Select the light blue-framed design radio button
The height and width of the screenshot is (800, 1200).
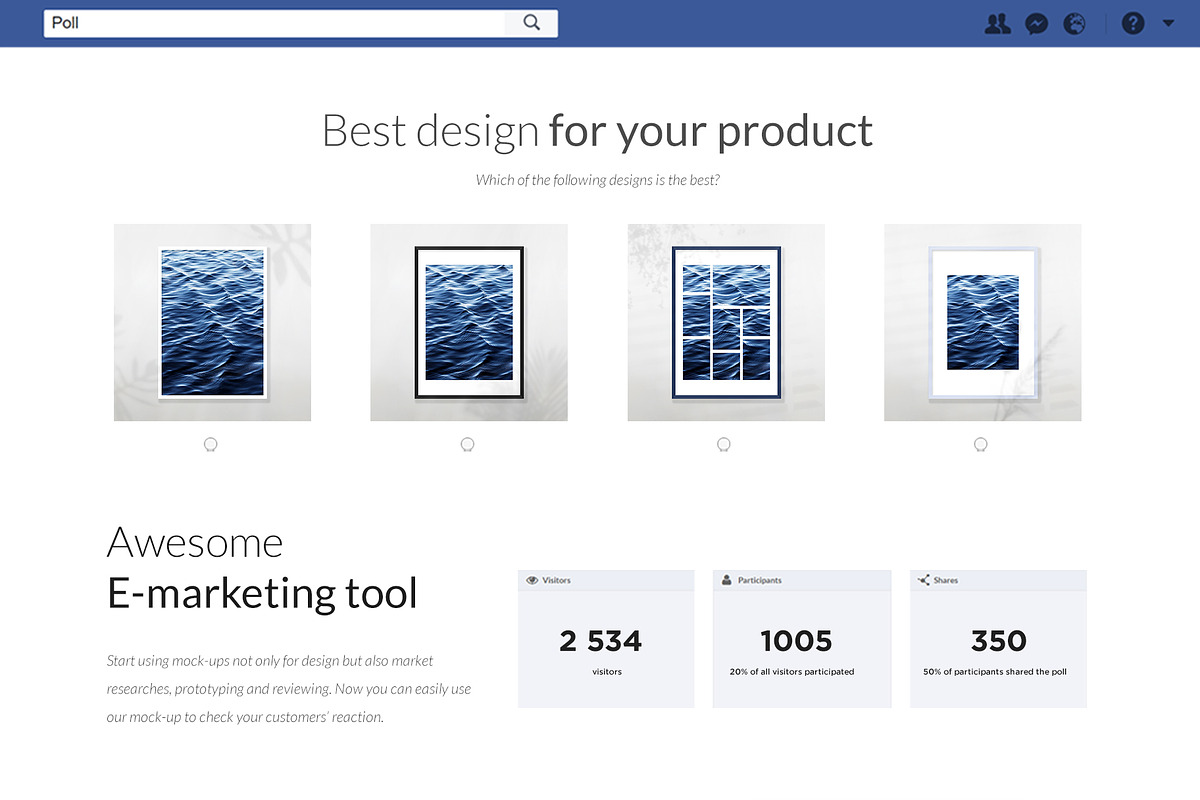click(981, 445)
